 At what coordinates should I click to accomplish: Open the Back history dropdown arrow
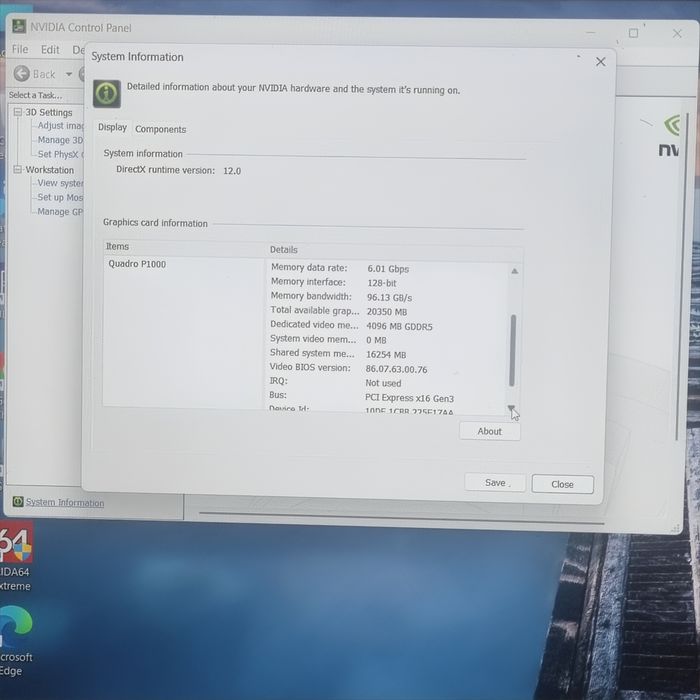click(69, 74)
